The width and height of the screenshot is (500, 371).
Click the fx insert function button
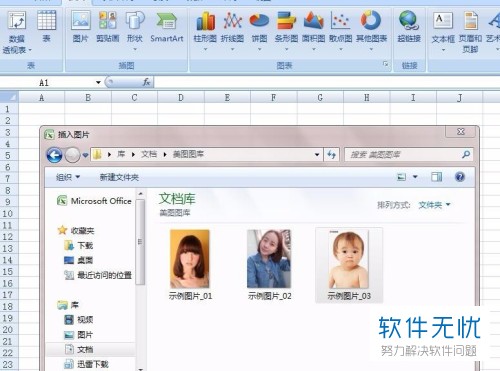146,82
